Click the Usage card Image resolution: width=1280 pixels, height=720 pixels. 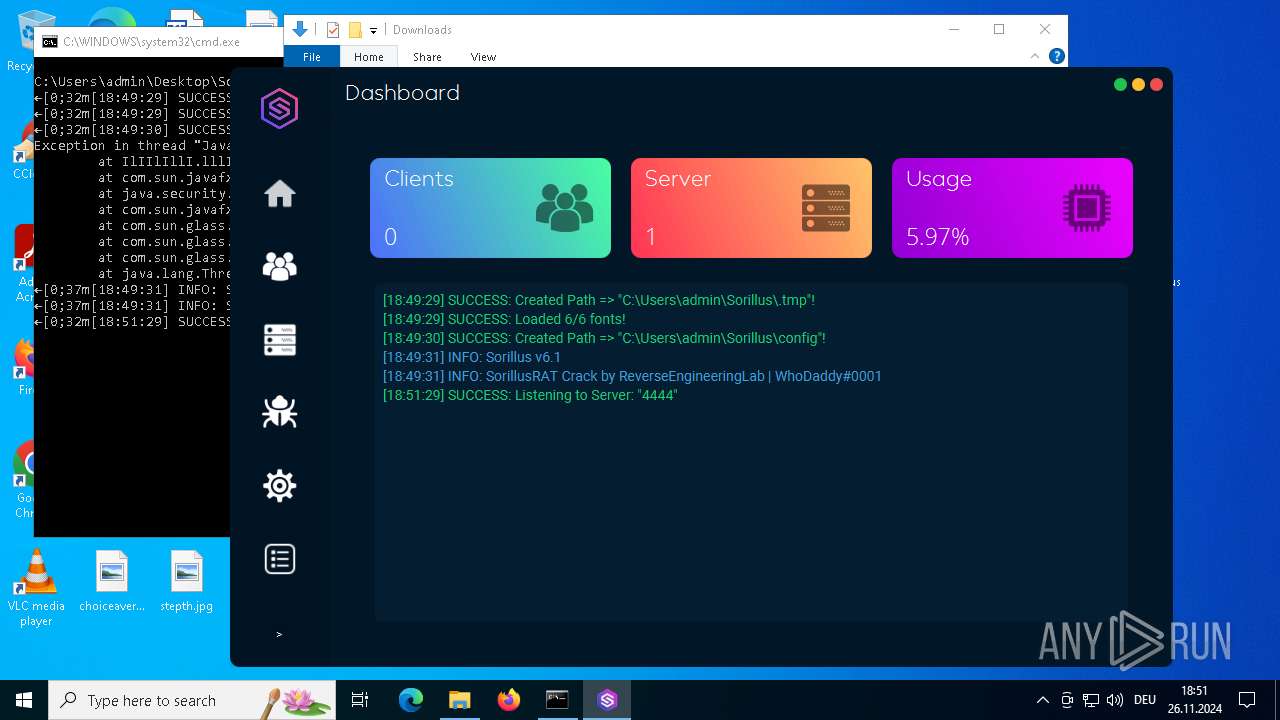coord(1012,208)
